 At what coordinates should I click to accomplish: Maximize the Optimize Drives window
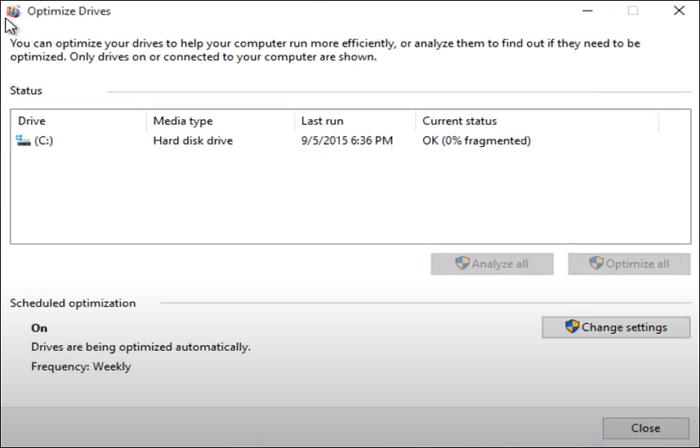(x=633, y=11)
